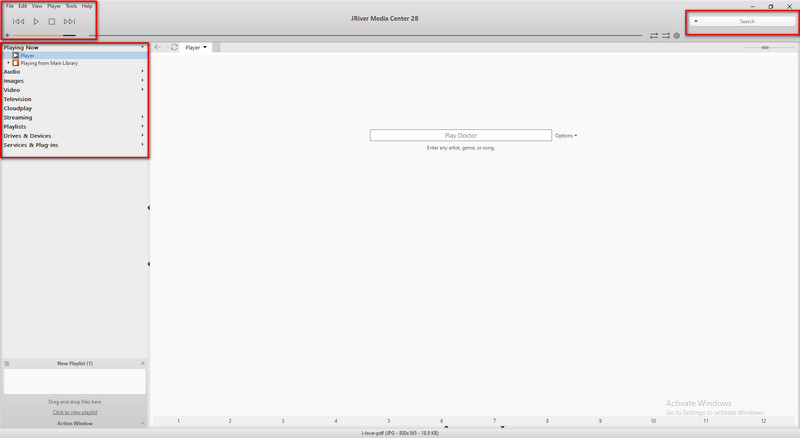This screenshot has height=438, width=800.
Task: Select the Audio heading
Action: click(12, 71)
